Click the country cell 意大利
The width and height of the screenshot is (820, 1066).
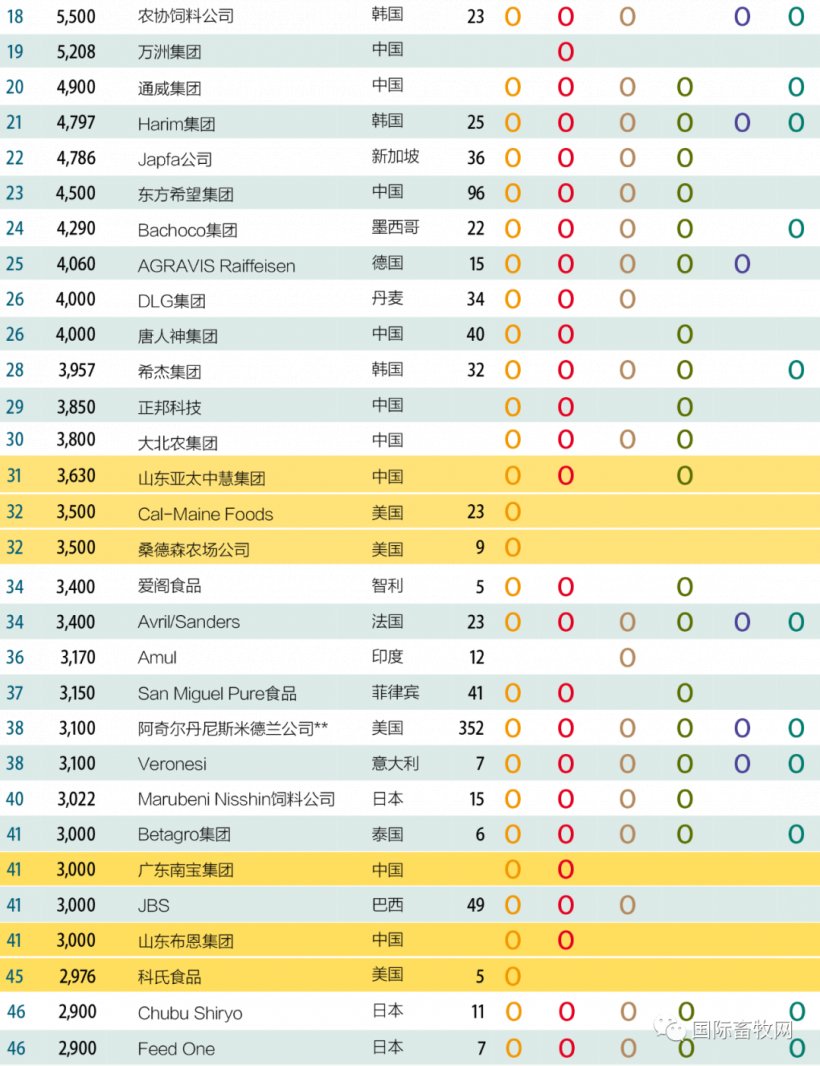[x=396, y=763]
